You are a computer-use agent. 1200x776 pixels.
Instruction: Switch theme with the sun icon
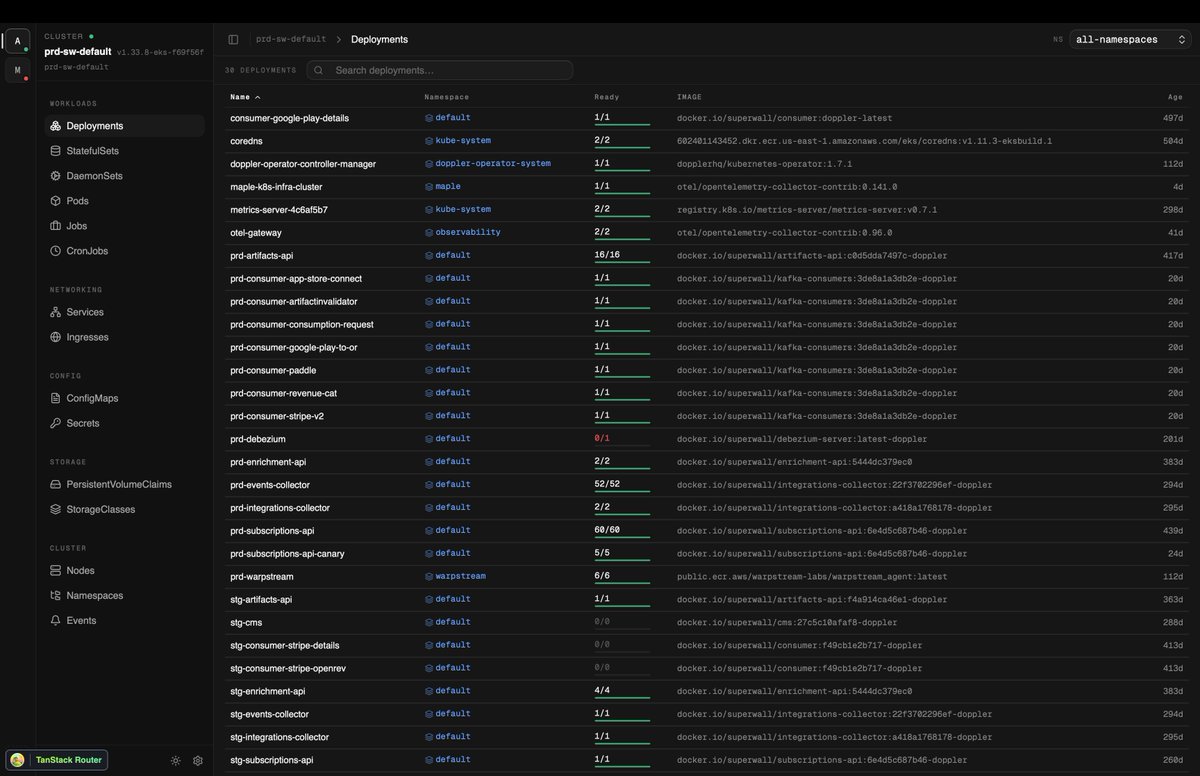pos(176,761)
